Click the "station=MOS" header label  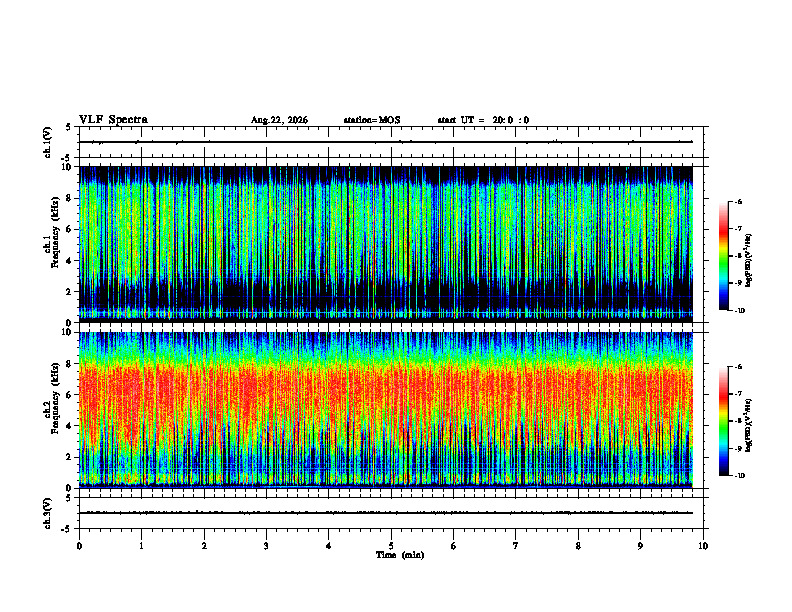pos(372,120)
